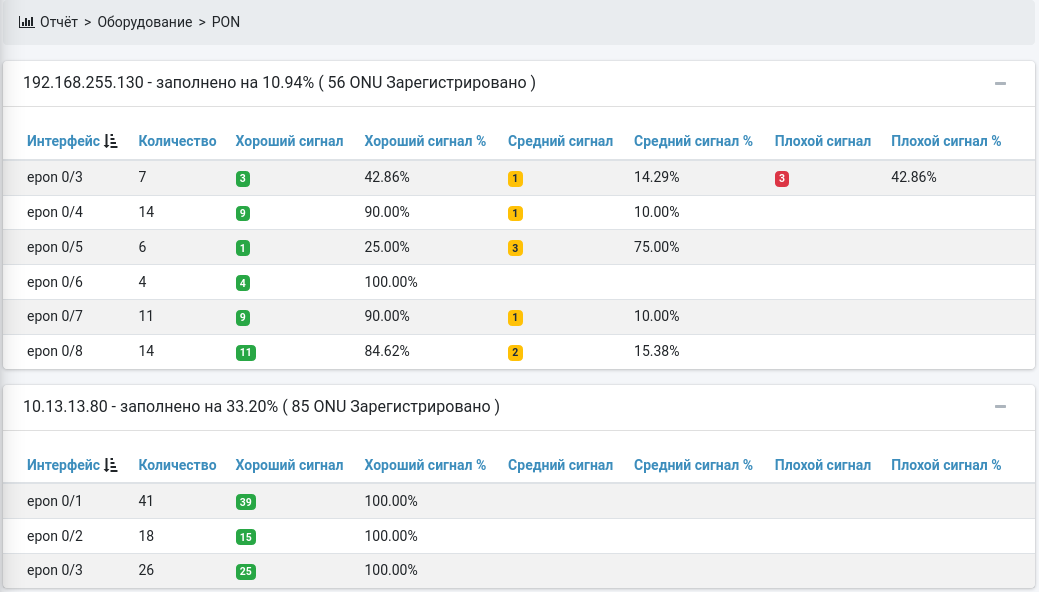Click red bad signal badge for epon 0/3

coord(782,178)
